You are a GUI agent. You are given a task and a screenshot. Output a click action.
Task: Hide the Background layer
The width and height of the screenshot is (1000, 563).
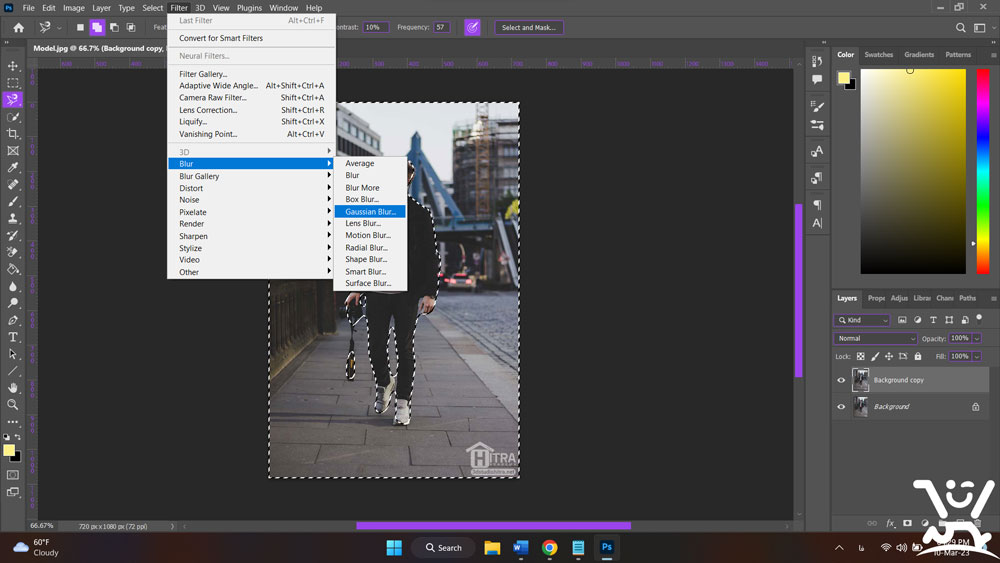(x=841, y=407)
